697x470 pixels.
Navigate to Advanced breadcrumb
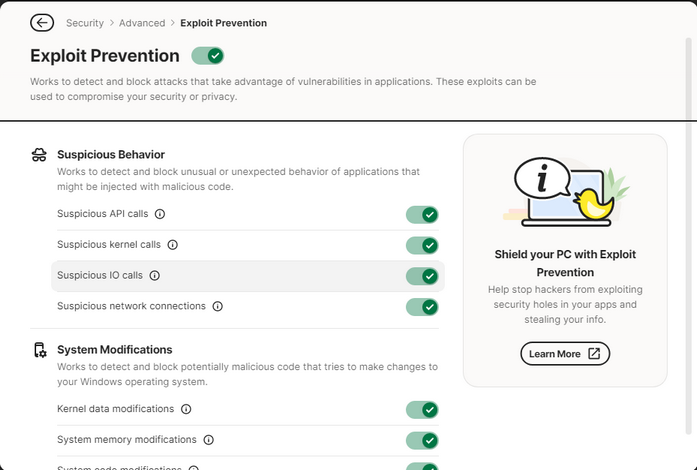point(142,23)
